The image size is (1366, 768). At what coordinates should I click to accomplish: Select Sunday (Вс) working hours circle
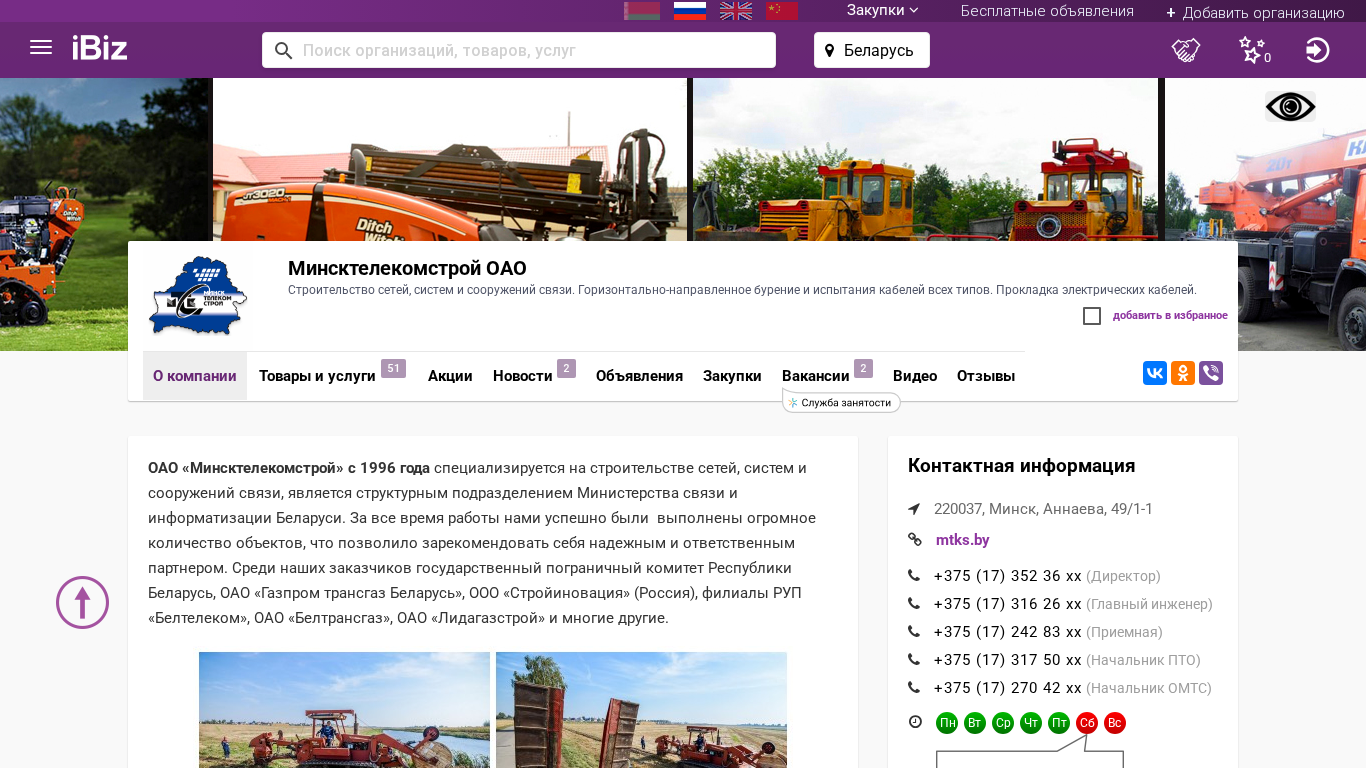tap(1115, 723)
